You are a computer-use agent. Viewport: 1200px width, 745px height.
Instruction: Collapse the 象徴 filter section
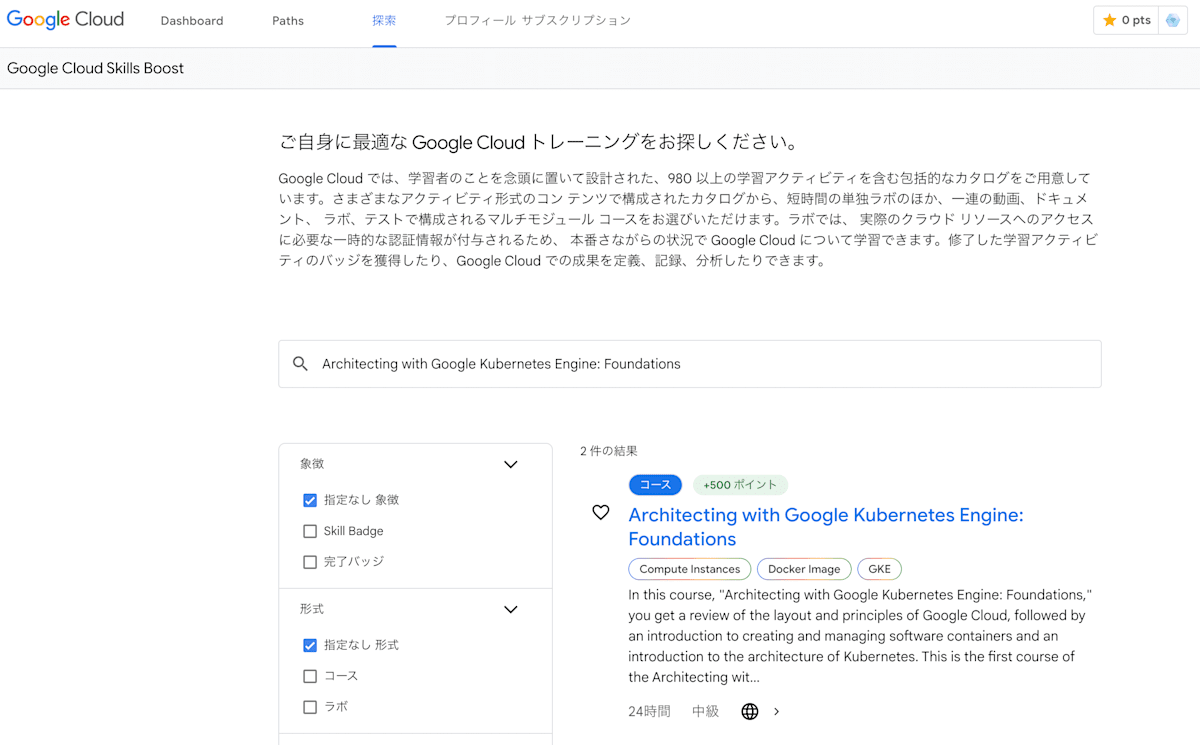point(511,464)
